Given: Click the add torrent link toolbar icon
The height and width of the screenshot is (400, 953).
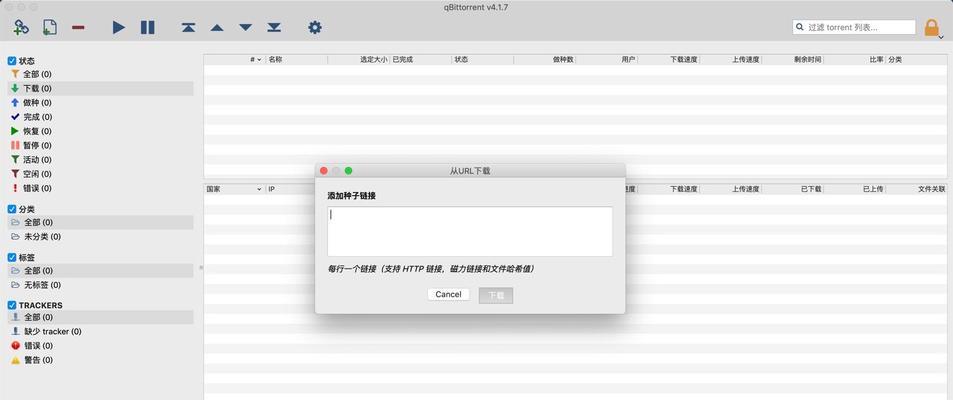Looking at the screenshot, I should 21,27.
